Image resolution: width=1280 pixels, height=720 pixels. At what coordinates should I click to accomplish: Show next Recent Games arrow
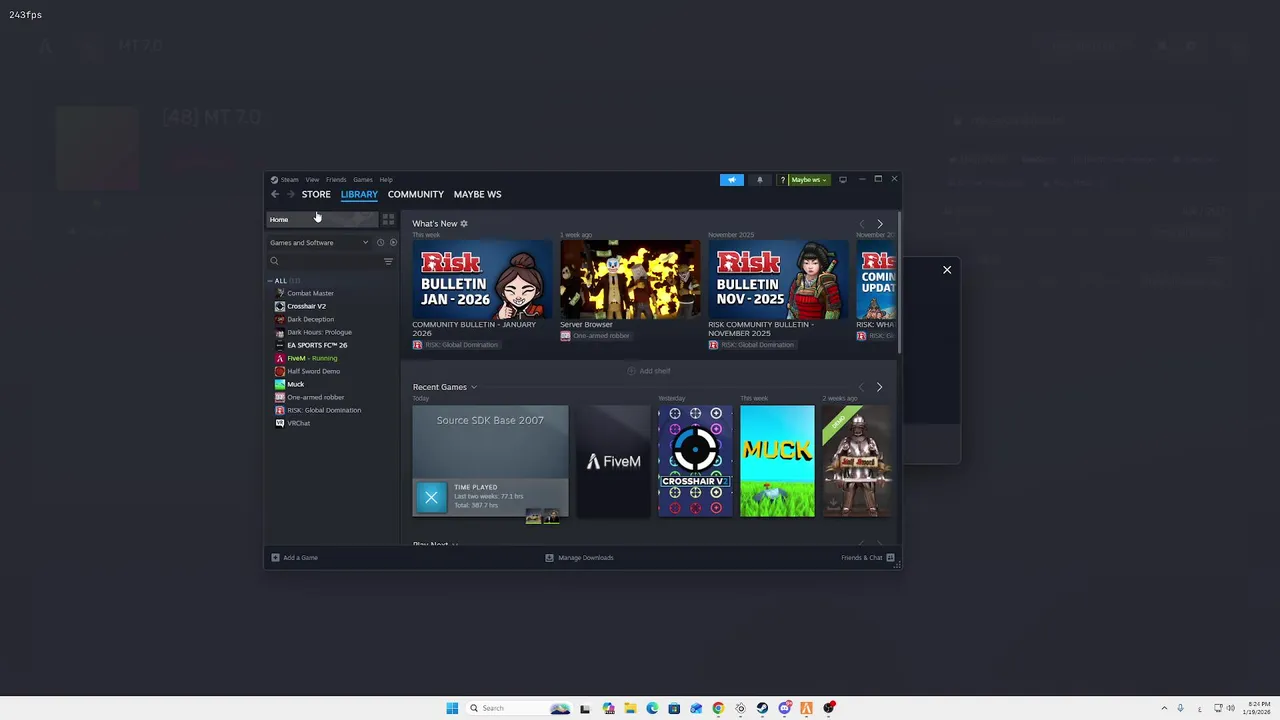[x=880, y=387]
